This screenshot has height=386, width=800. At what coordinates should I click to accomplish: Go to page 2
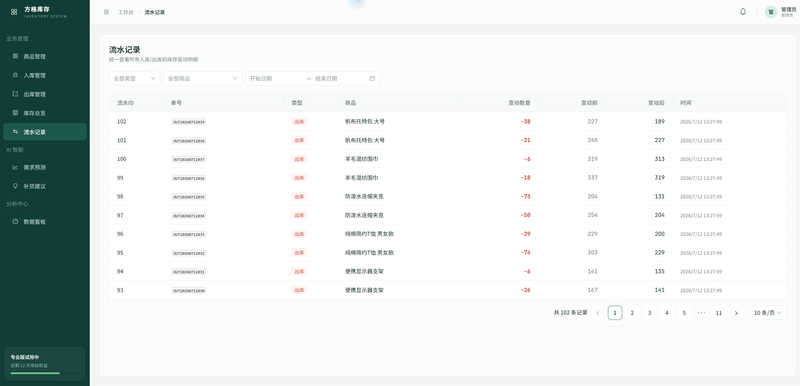pos(632,313)
